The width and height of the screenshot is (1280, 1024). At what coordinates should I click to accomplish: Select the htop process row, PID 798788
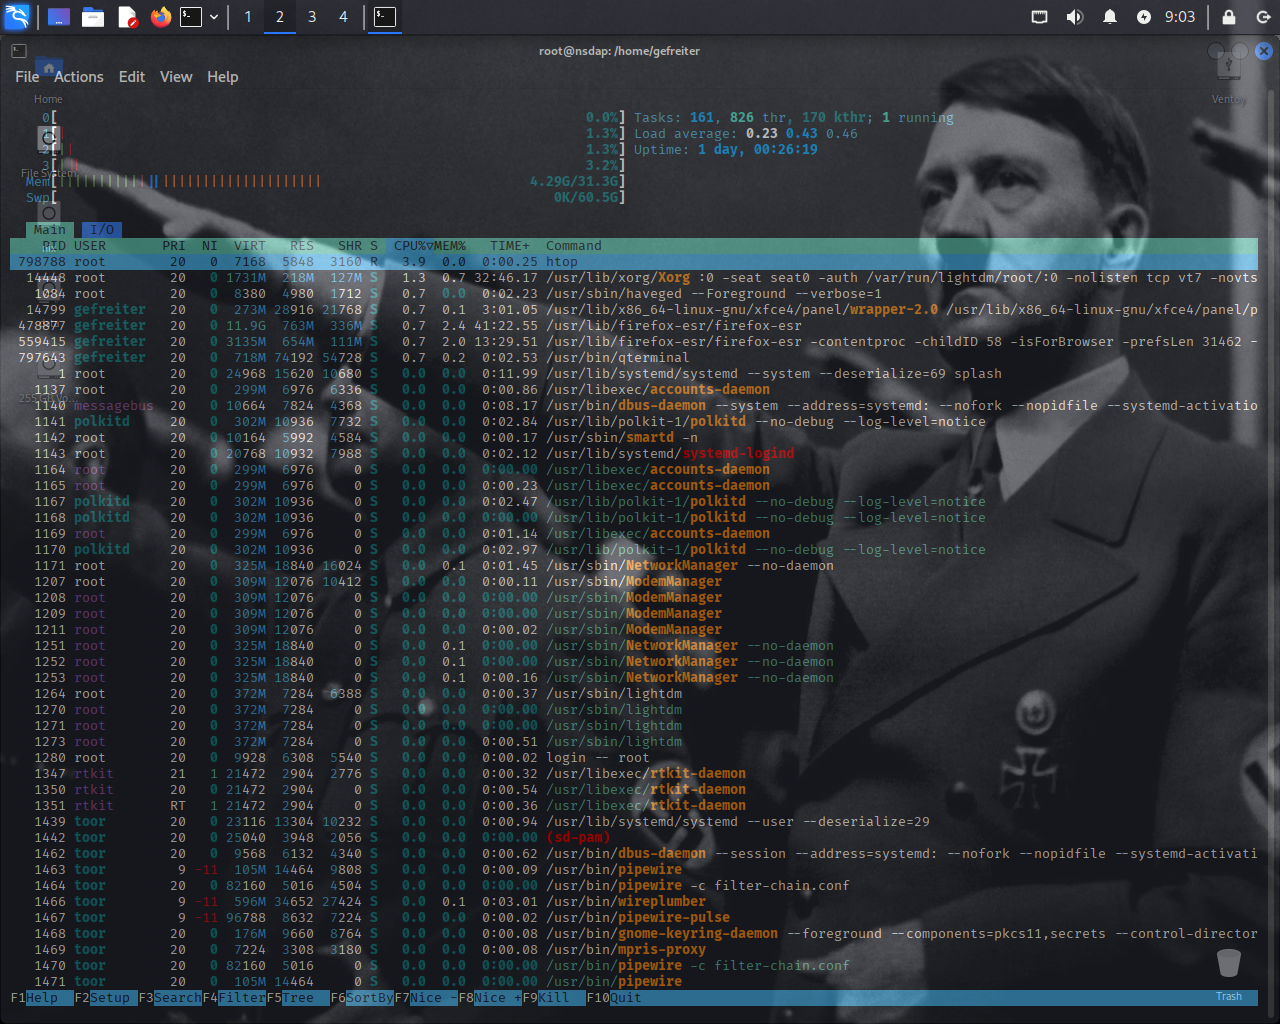(634, 262)
